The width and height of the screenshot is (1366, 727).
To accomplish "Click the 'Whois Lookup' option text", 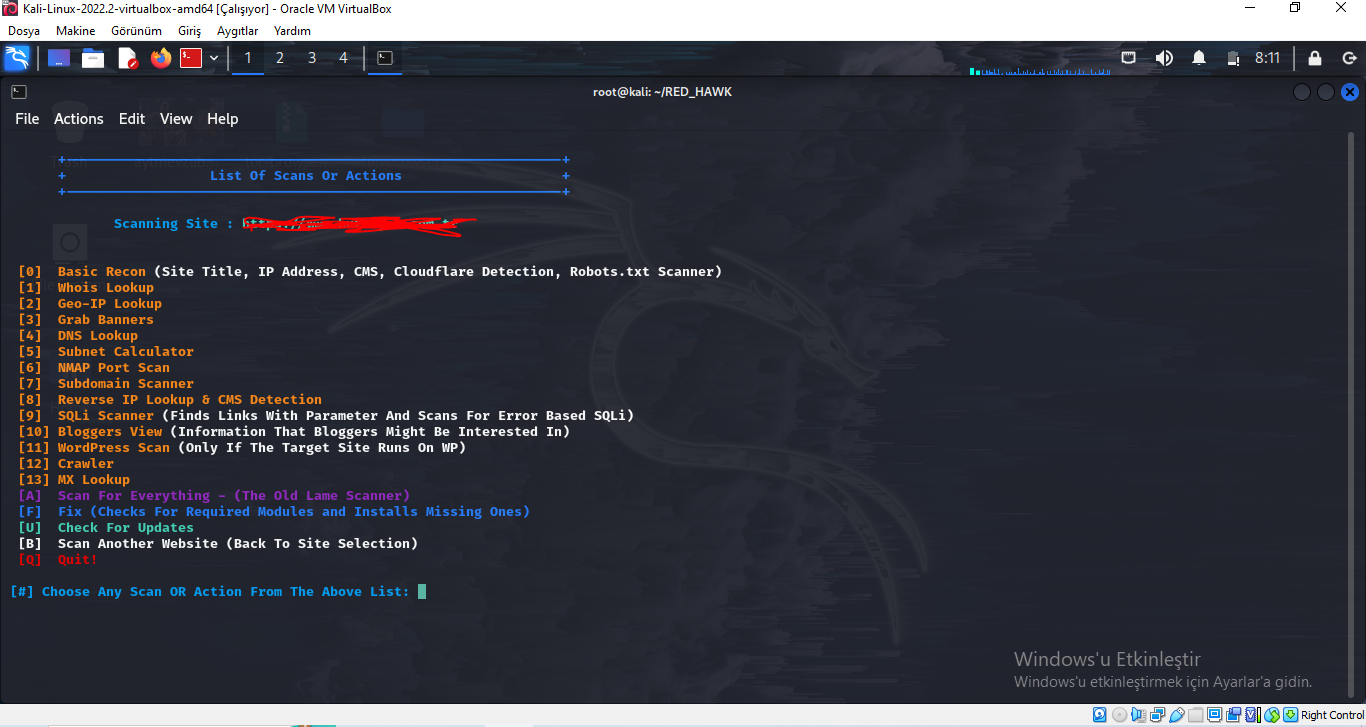I will click(x=106, y=288).
